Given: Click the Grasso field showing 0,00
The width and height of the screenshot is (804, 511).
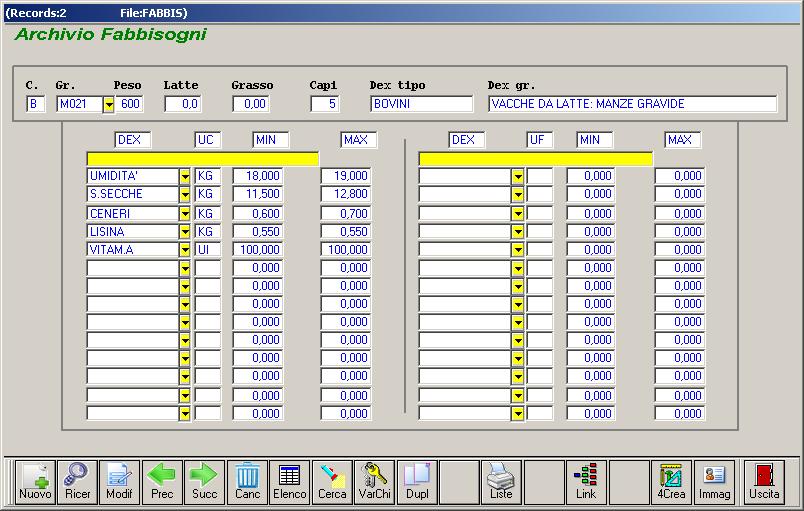Looking at the screenshot, I should tap(251, 104).
